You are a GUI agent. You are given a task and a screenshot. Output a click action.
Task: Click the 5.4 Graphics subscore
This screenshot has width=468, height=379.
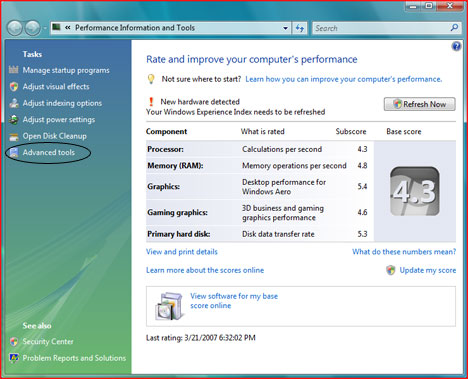click(362, 187)
